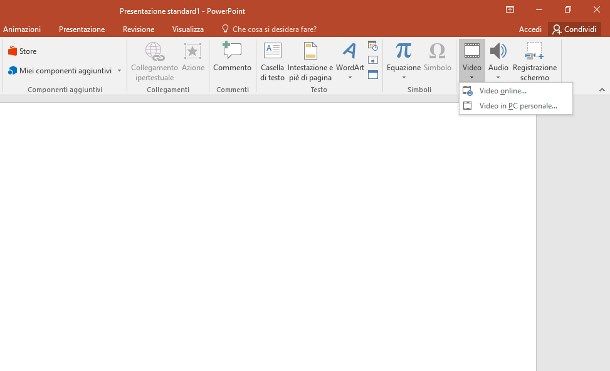Insert a Casella di testo

pos(272,61)
